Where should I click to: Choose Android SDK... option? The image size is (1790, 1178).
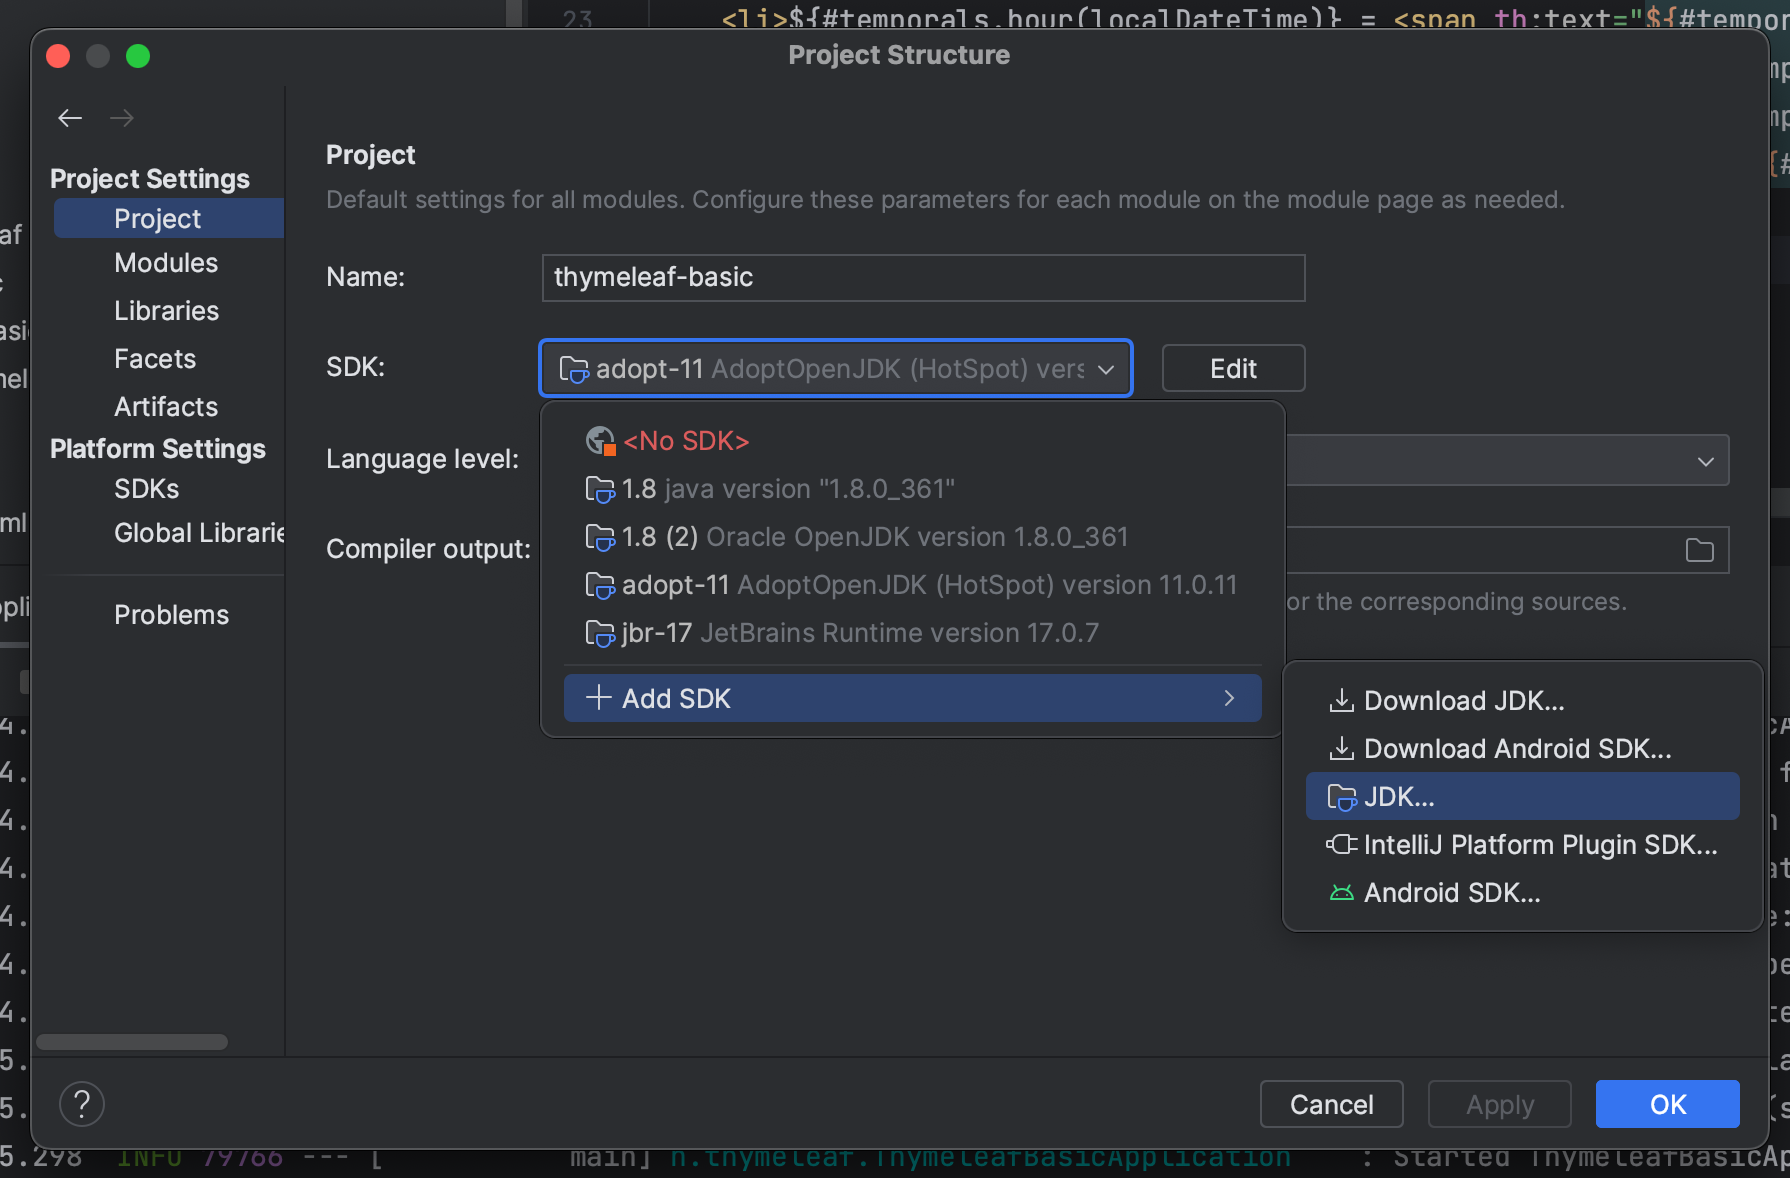pos(1522,892)
